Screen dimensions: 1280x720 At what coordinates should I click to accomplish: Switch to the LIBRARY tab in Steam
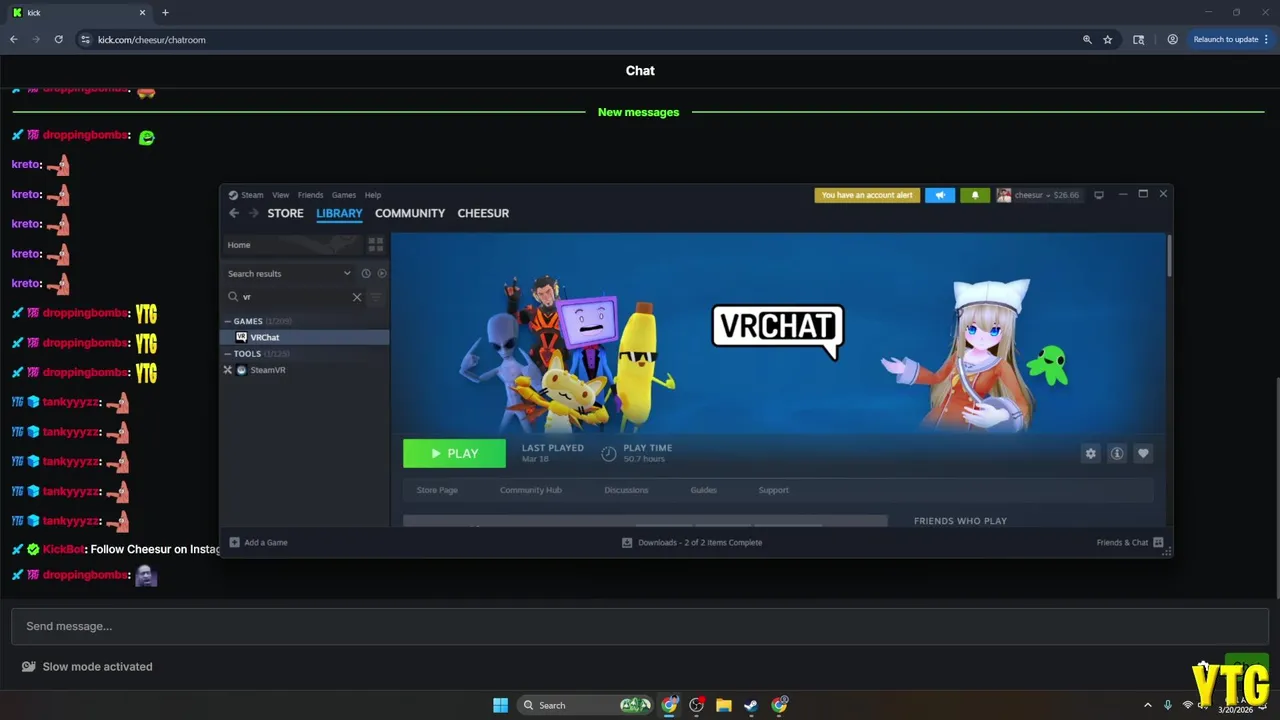point(339,213)
